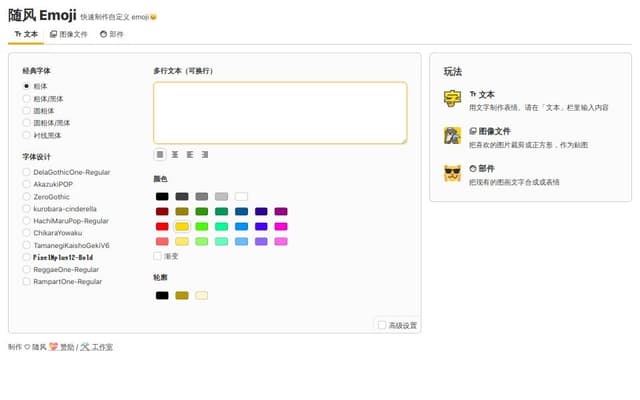This screenshot has height=400, width=640.
Task: Switch to the 图像文件 tab
Action: (x=69, y=34)
